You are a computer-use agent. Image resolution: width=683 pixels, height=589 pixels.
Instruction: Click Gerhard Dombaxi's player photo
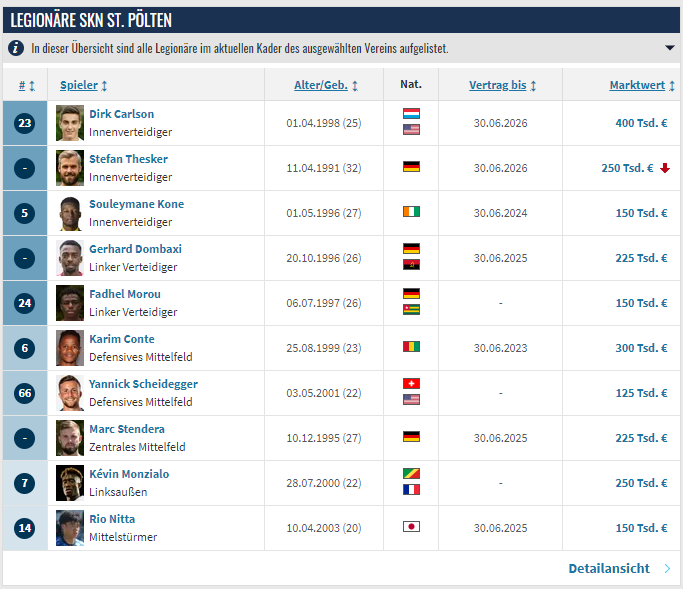69,258
